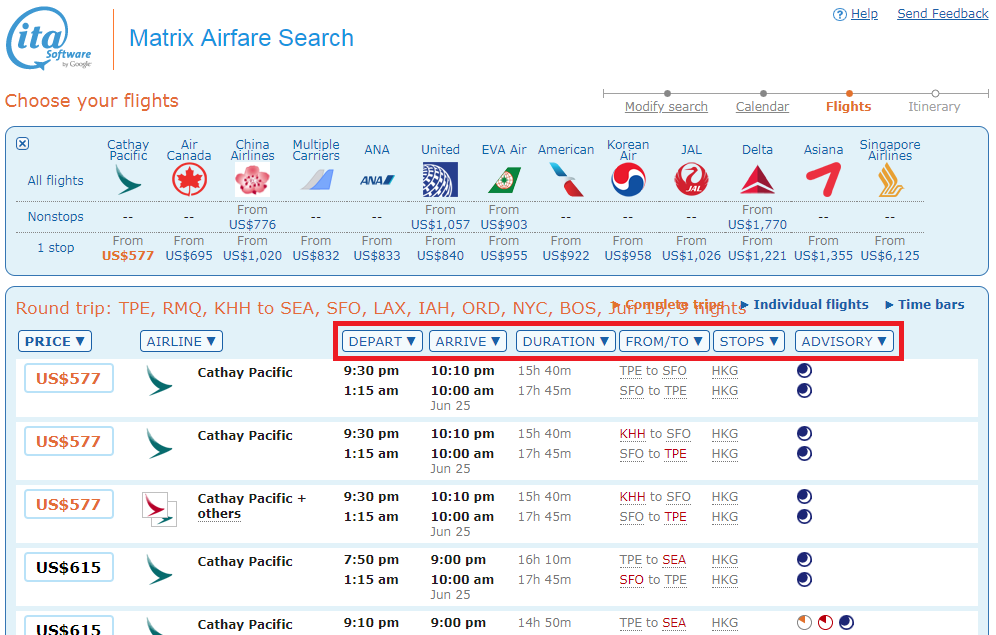The image size is (996, 635).
Task: Open the STOPS filter dropdown
Action: [749, 341]
